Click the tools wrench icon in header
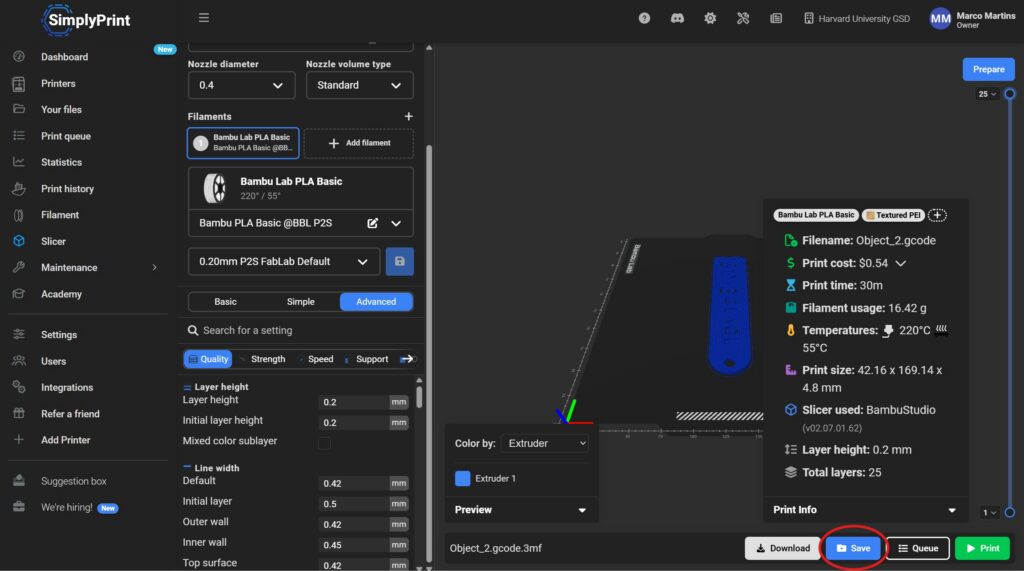 743,18
